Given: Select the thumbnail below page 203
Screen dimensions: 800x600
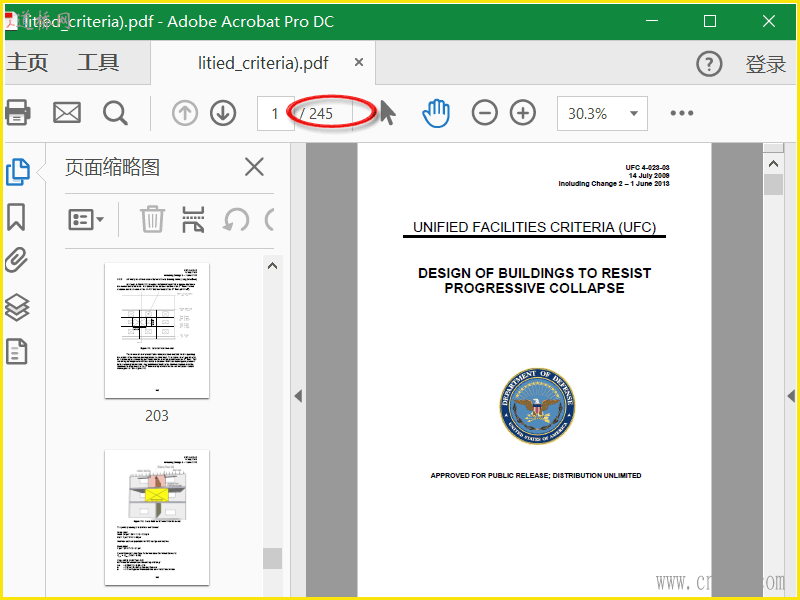Looking at the screenshot, I should (157, 517).
